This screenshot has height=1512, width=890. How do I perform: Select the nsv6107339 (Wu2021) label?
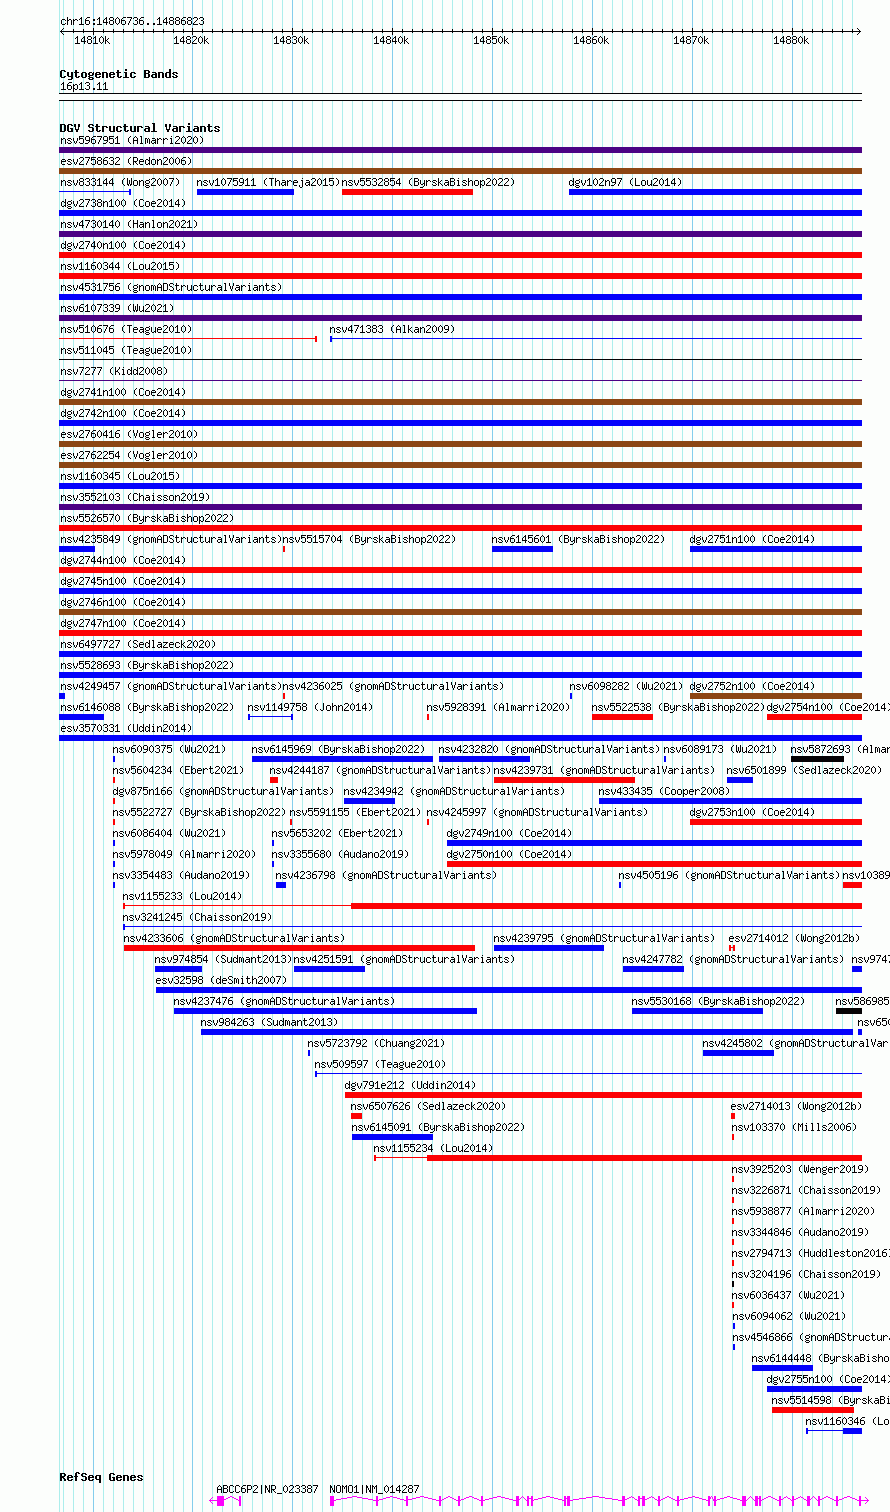pos(117,309)
